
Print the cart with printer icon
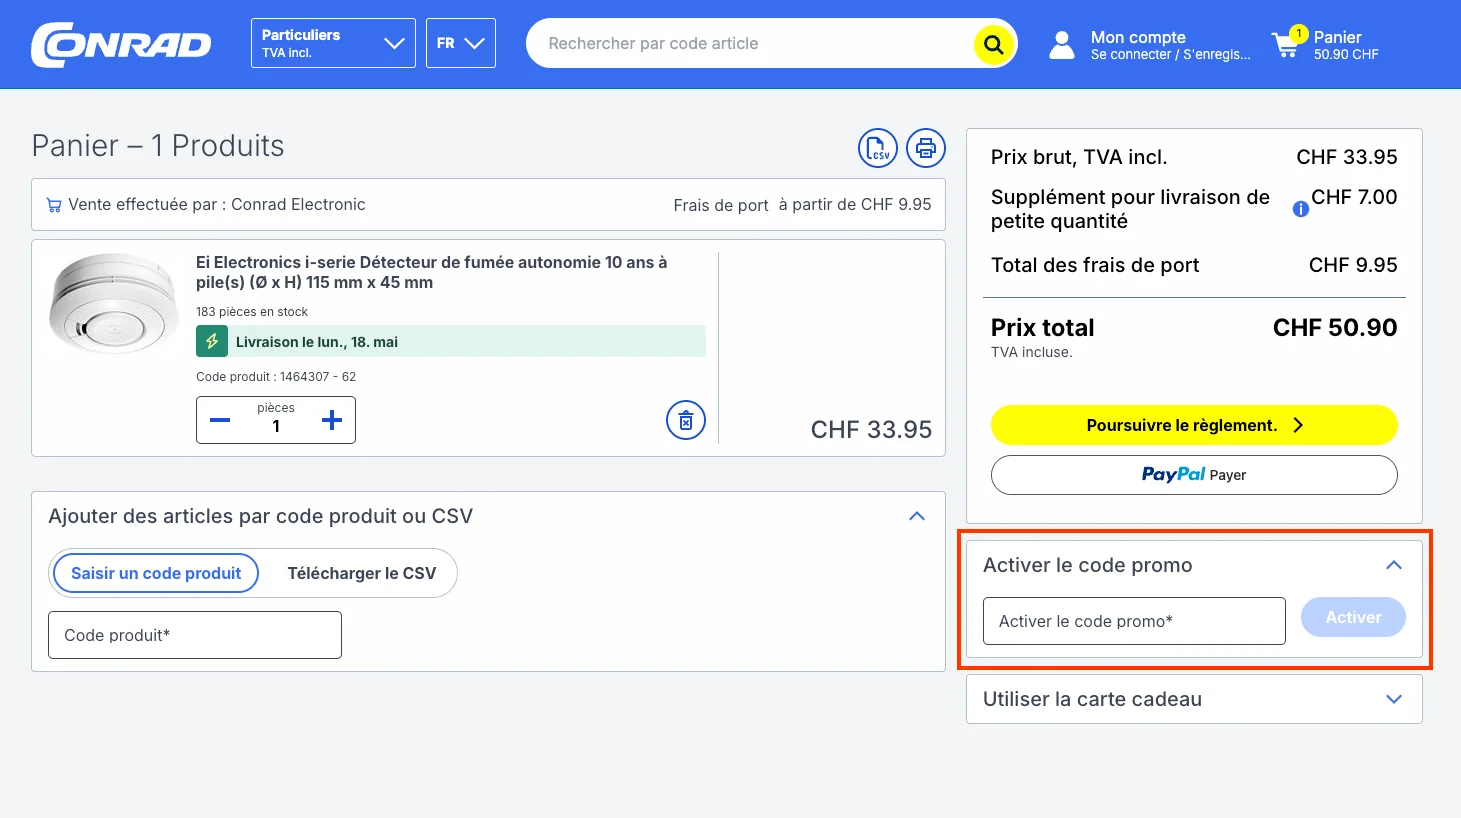coord(926,148)
